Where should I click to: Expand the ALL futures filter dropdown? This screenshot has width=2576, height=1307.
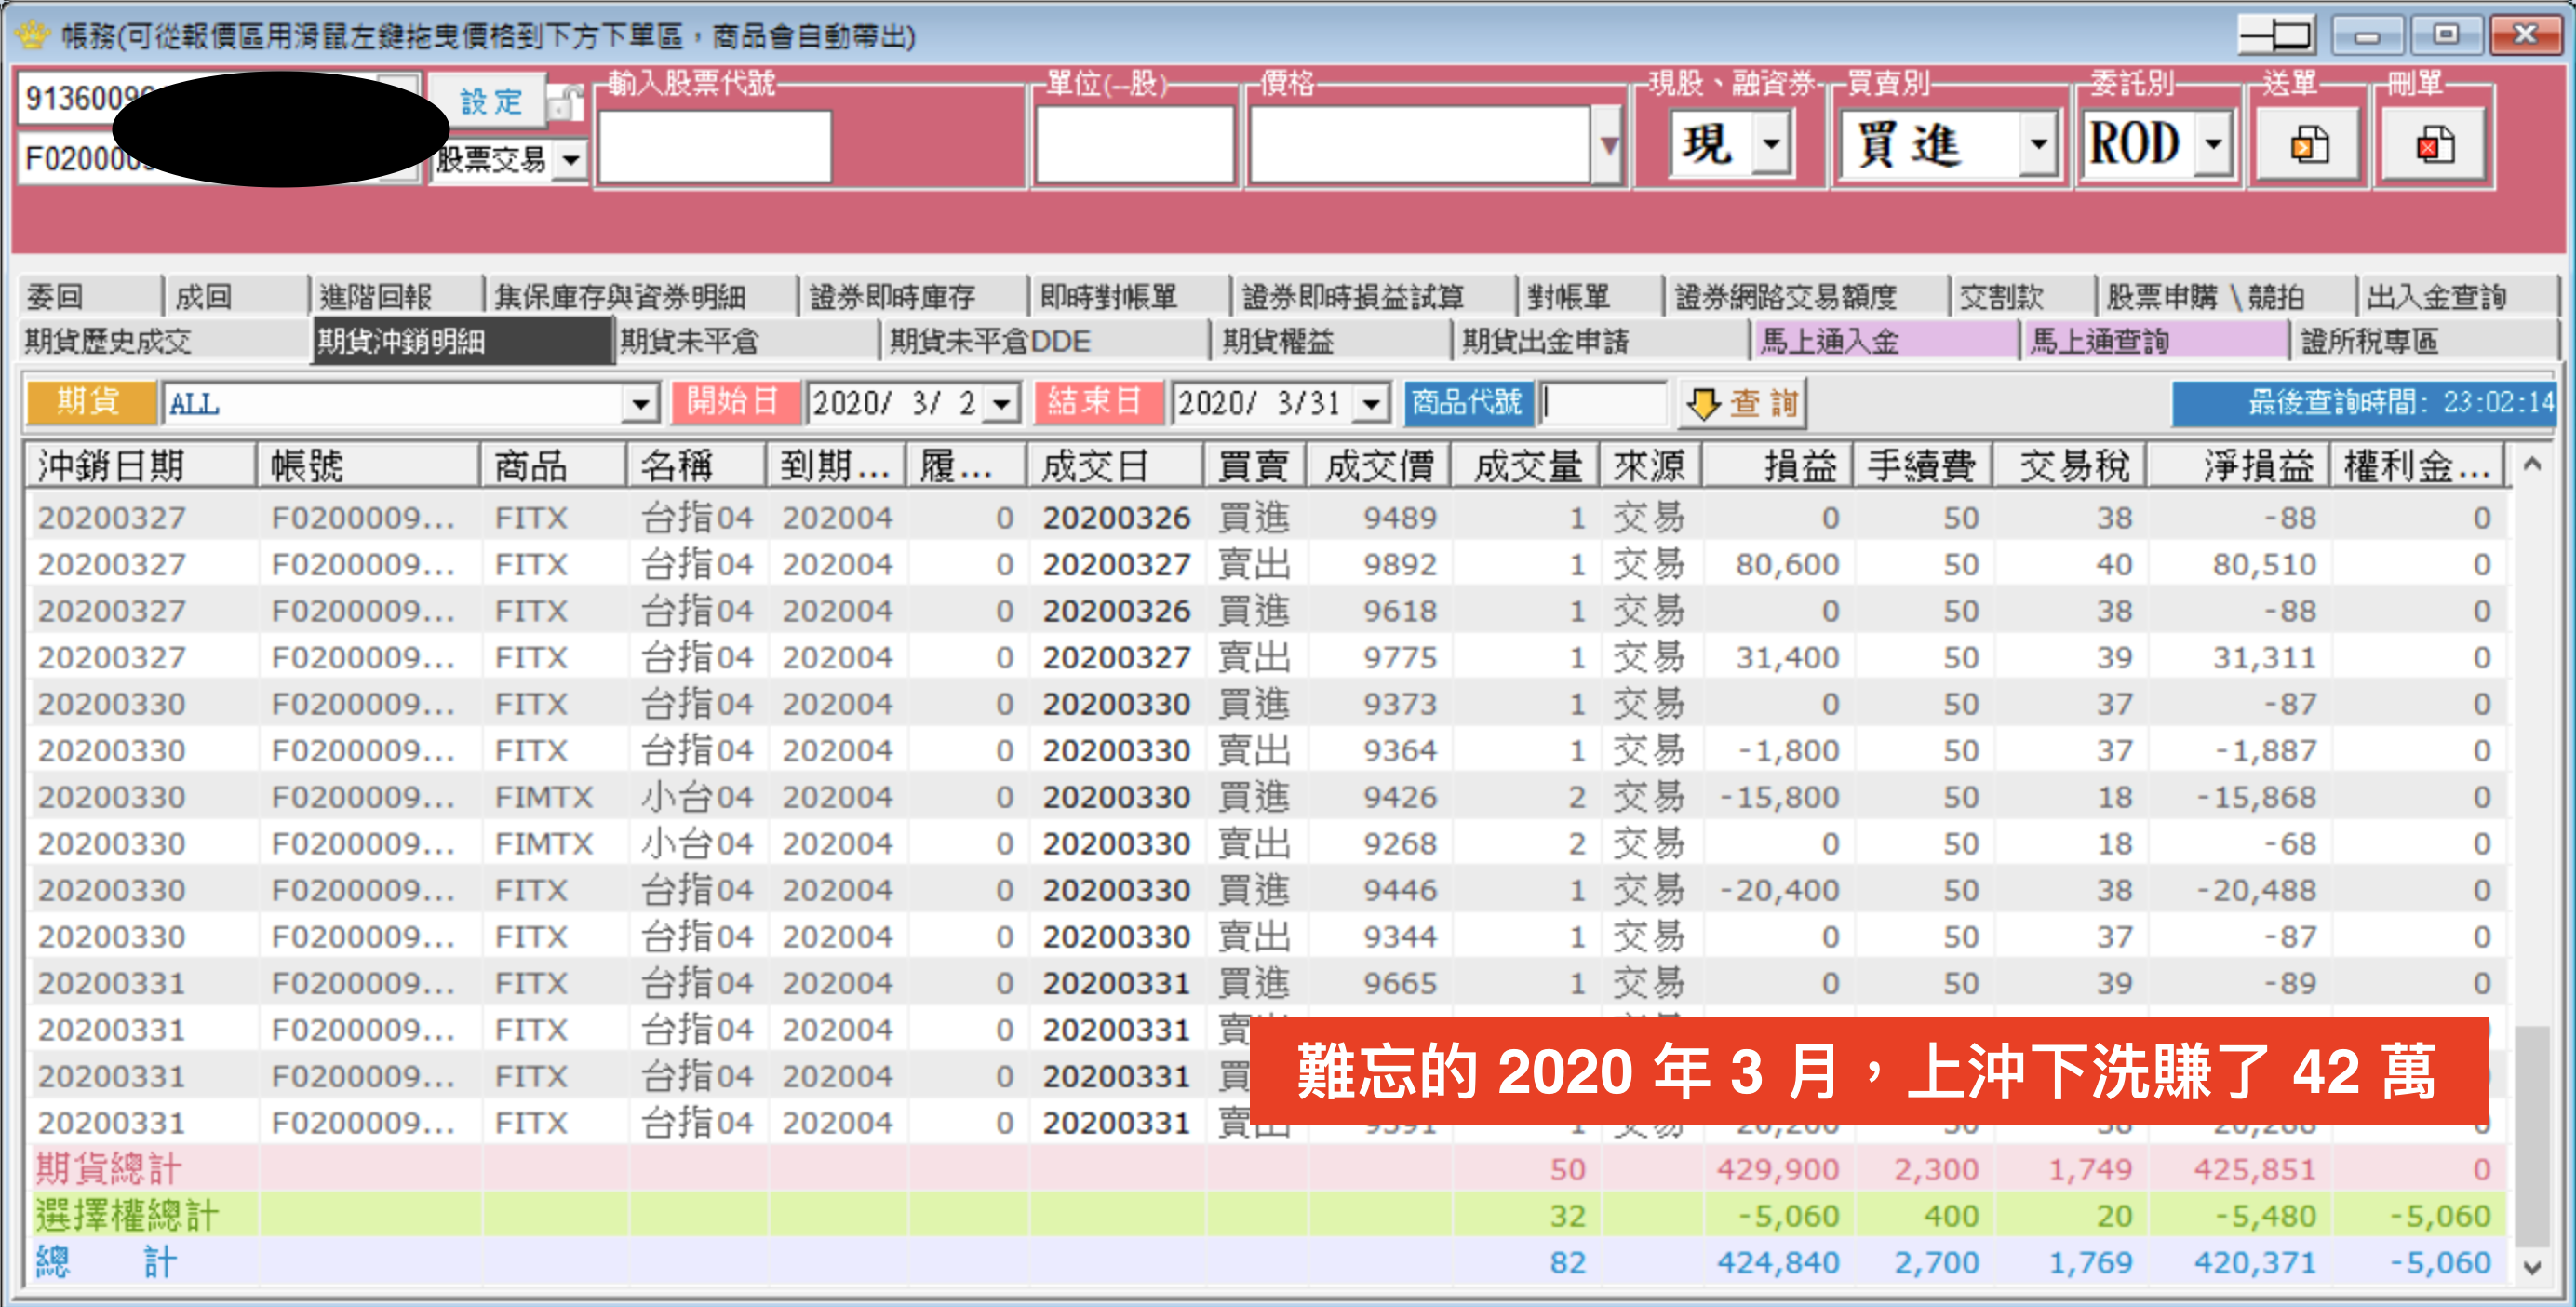click(641, 403)
